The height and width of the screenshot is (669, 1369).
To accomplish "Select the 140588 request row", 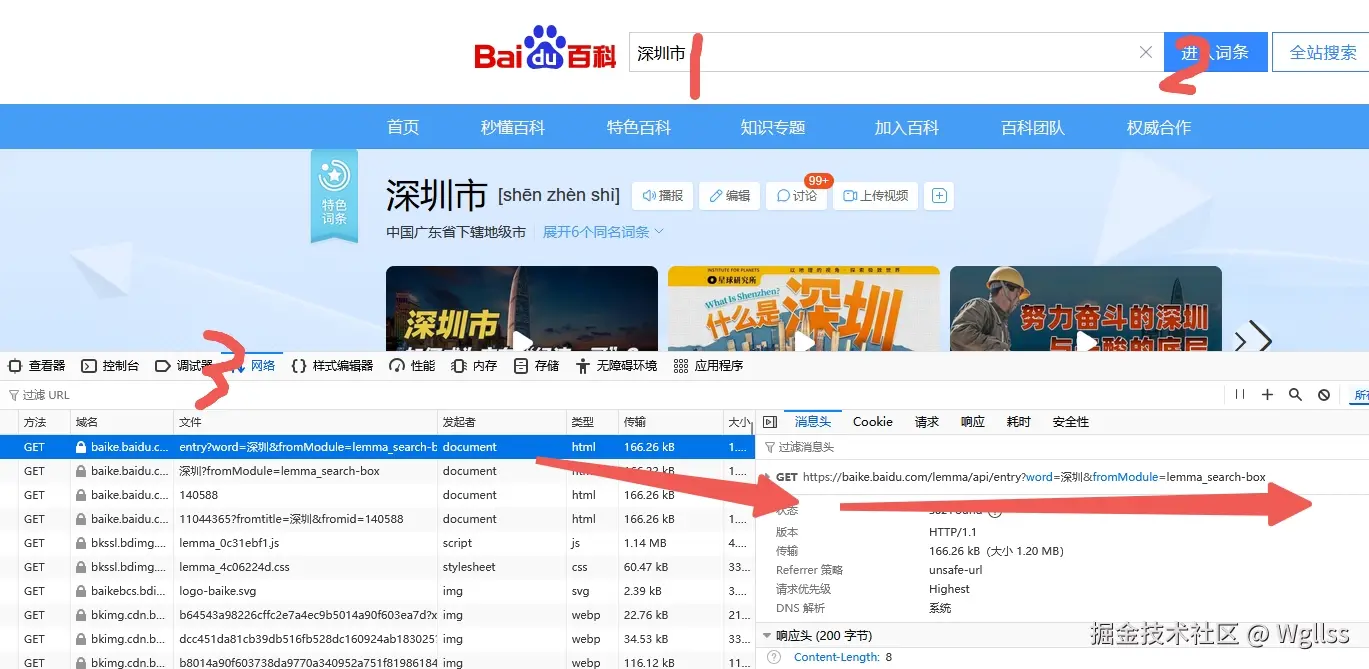I will pos(377,495).
